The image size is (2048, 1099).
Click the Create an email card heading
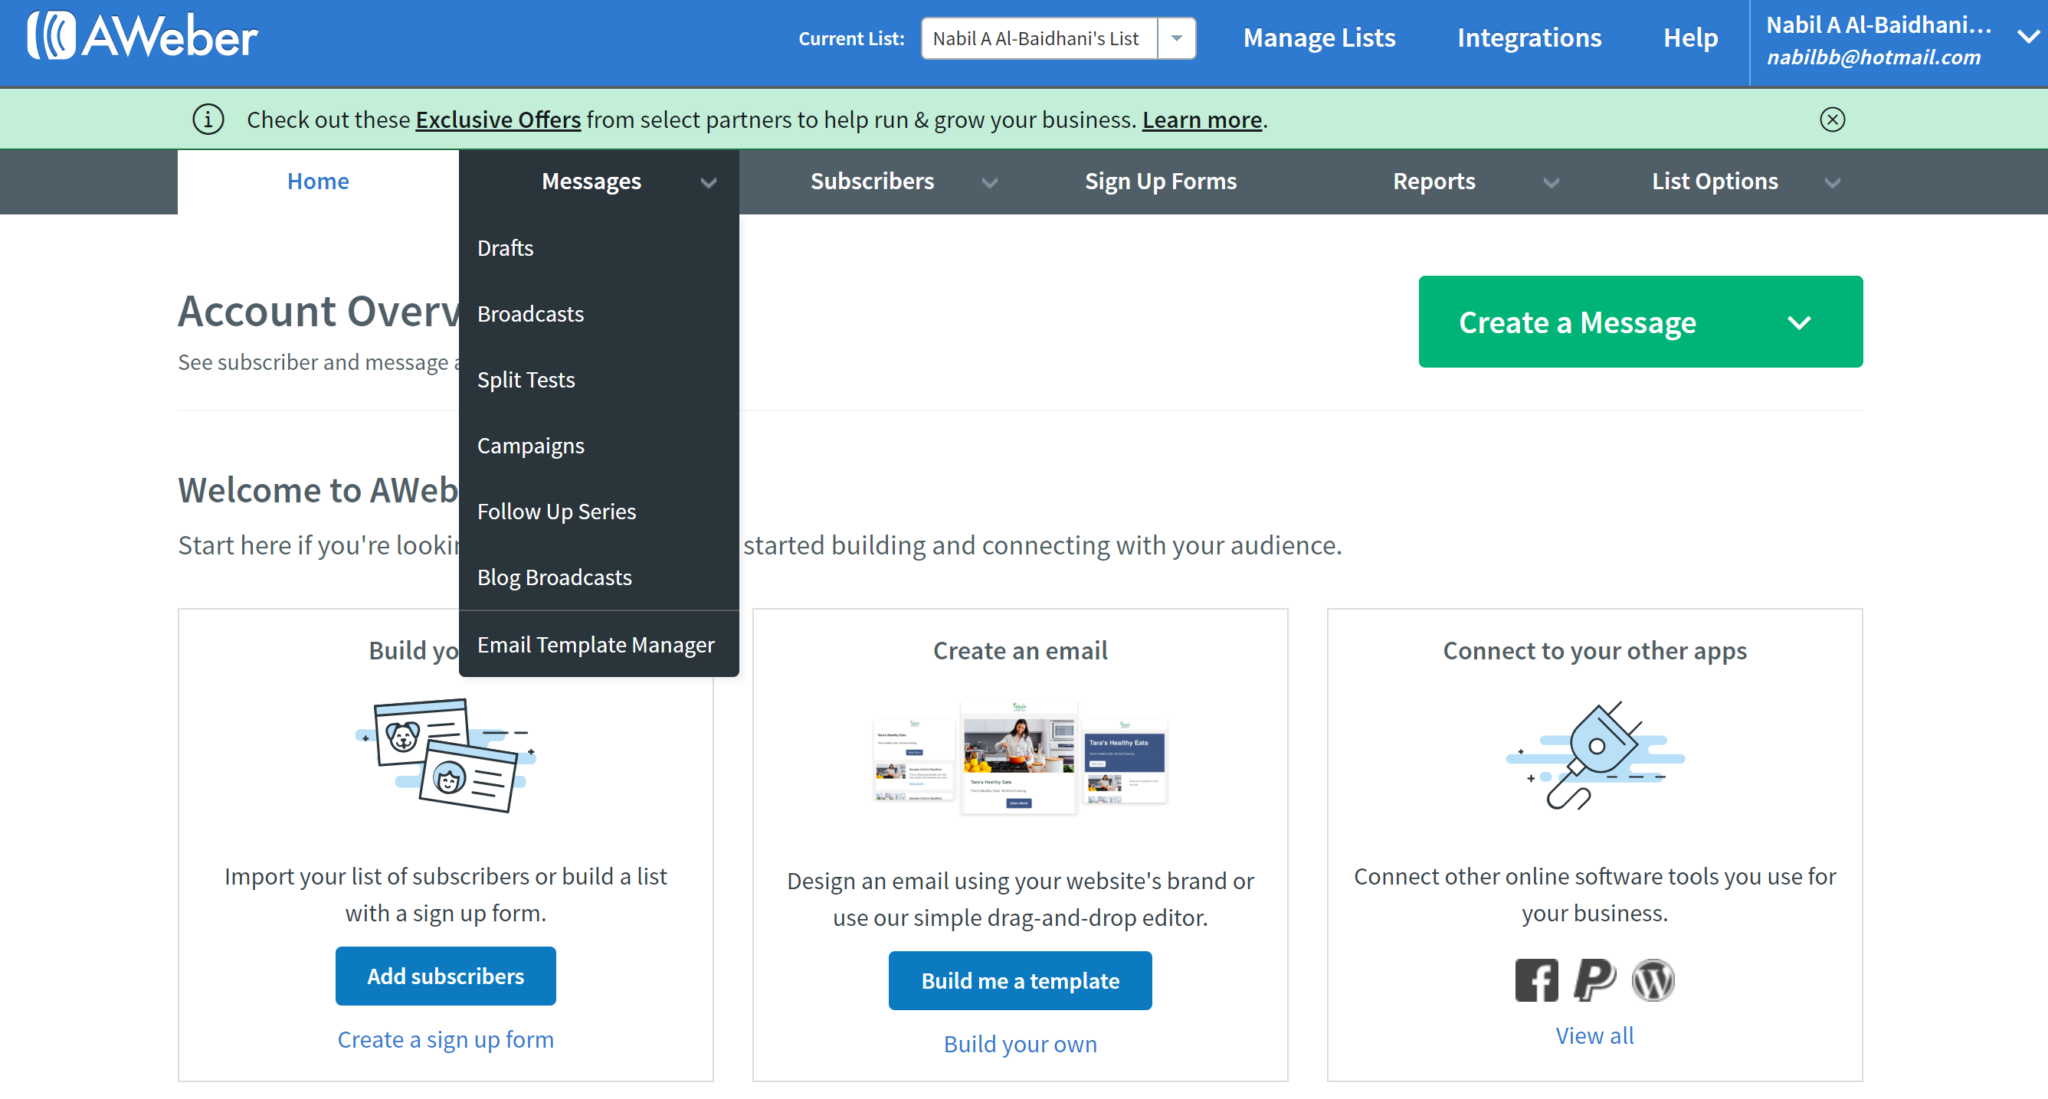pyautogui.click(x=1020, y=651)
